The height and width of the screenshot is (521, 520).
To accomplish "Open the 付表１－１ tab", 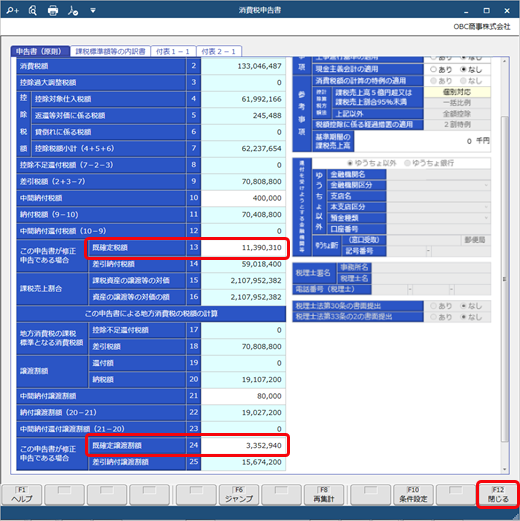I will [173, 51].
